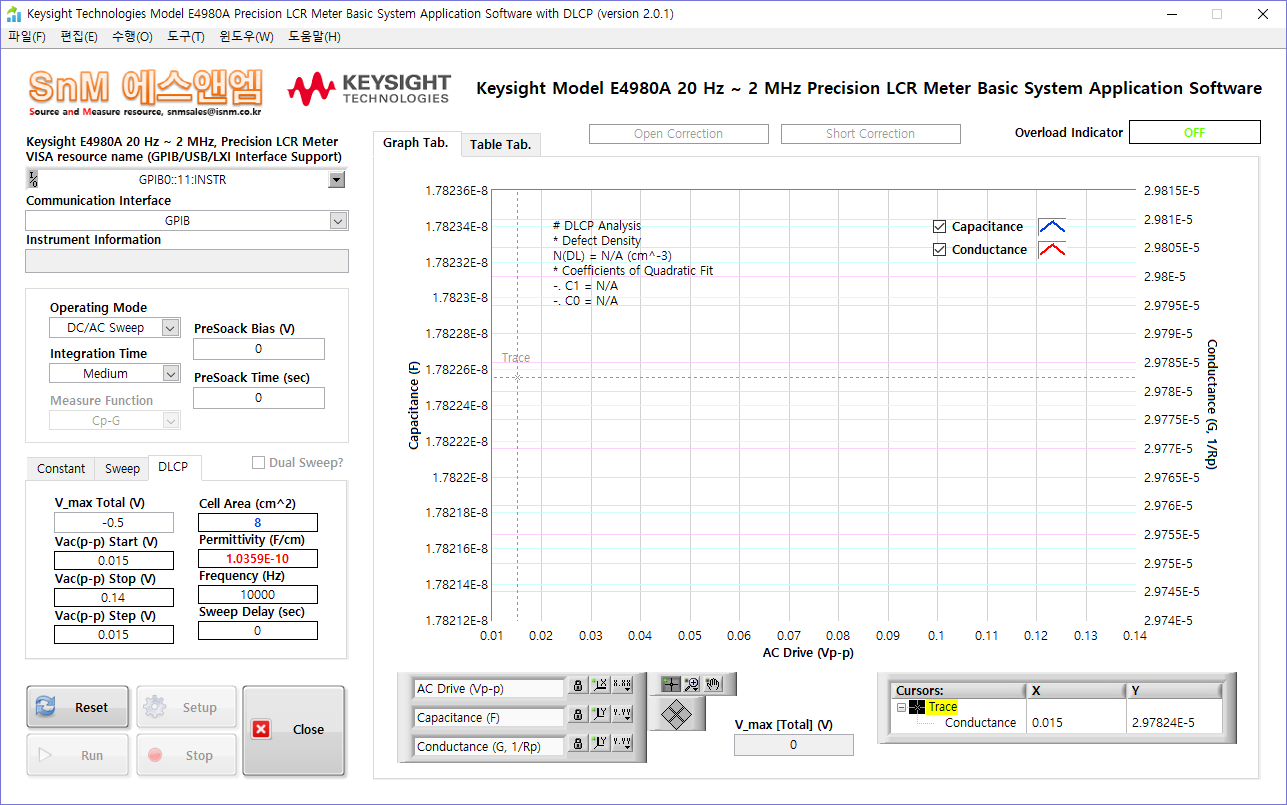1287x805 pixels.
Task: Click the Vac(p-p) Step input field
Action: click(114, 635)
